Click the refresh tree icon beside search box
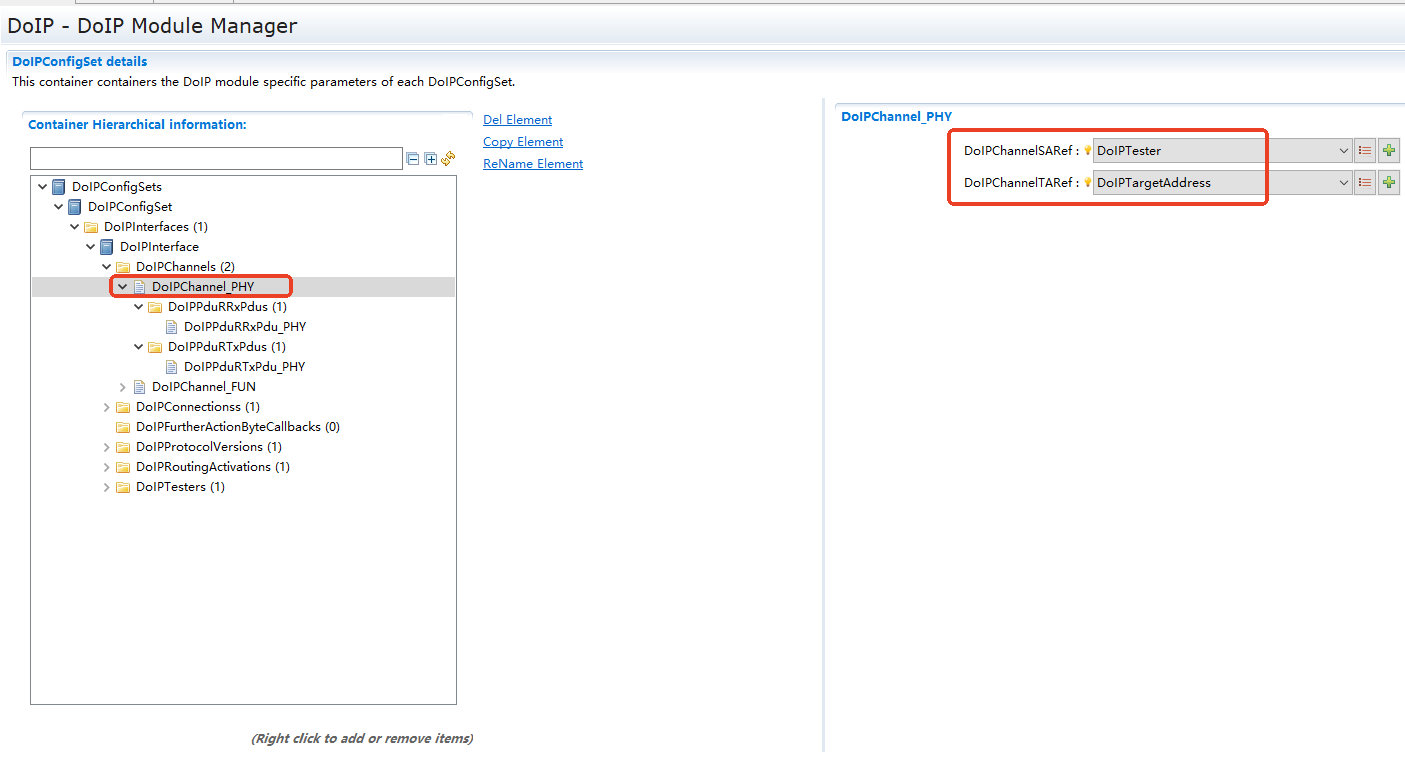 point(448,158)
